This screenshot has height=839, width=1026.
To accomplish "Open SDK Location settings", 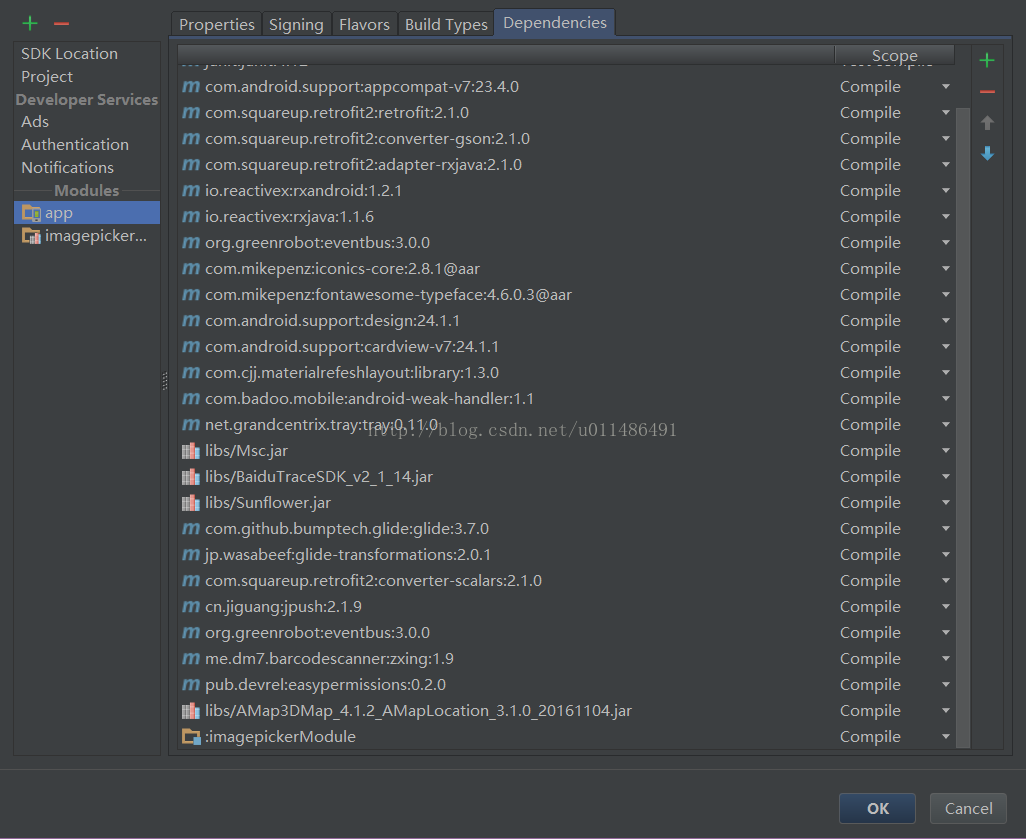I will (x=69, y=54).
